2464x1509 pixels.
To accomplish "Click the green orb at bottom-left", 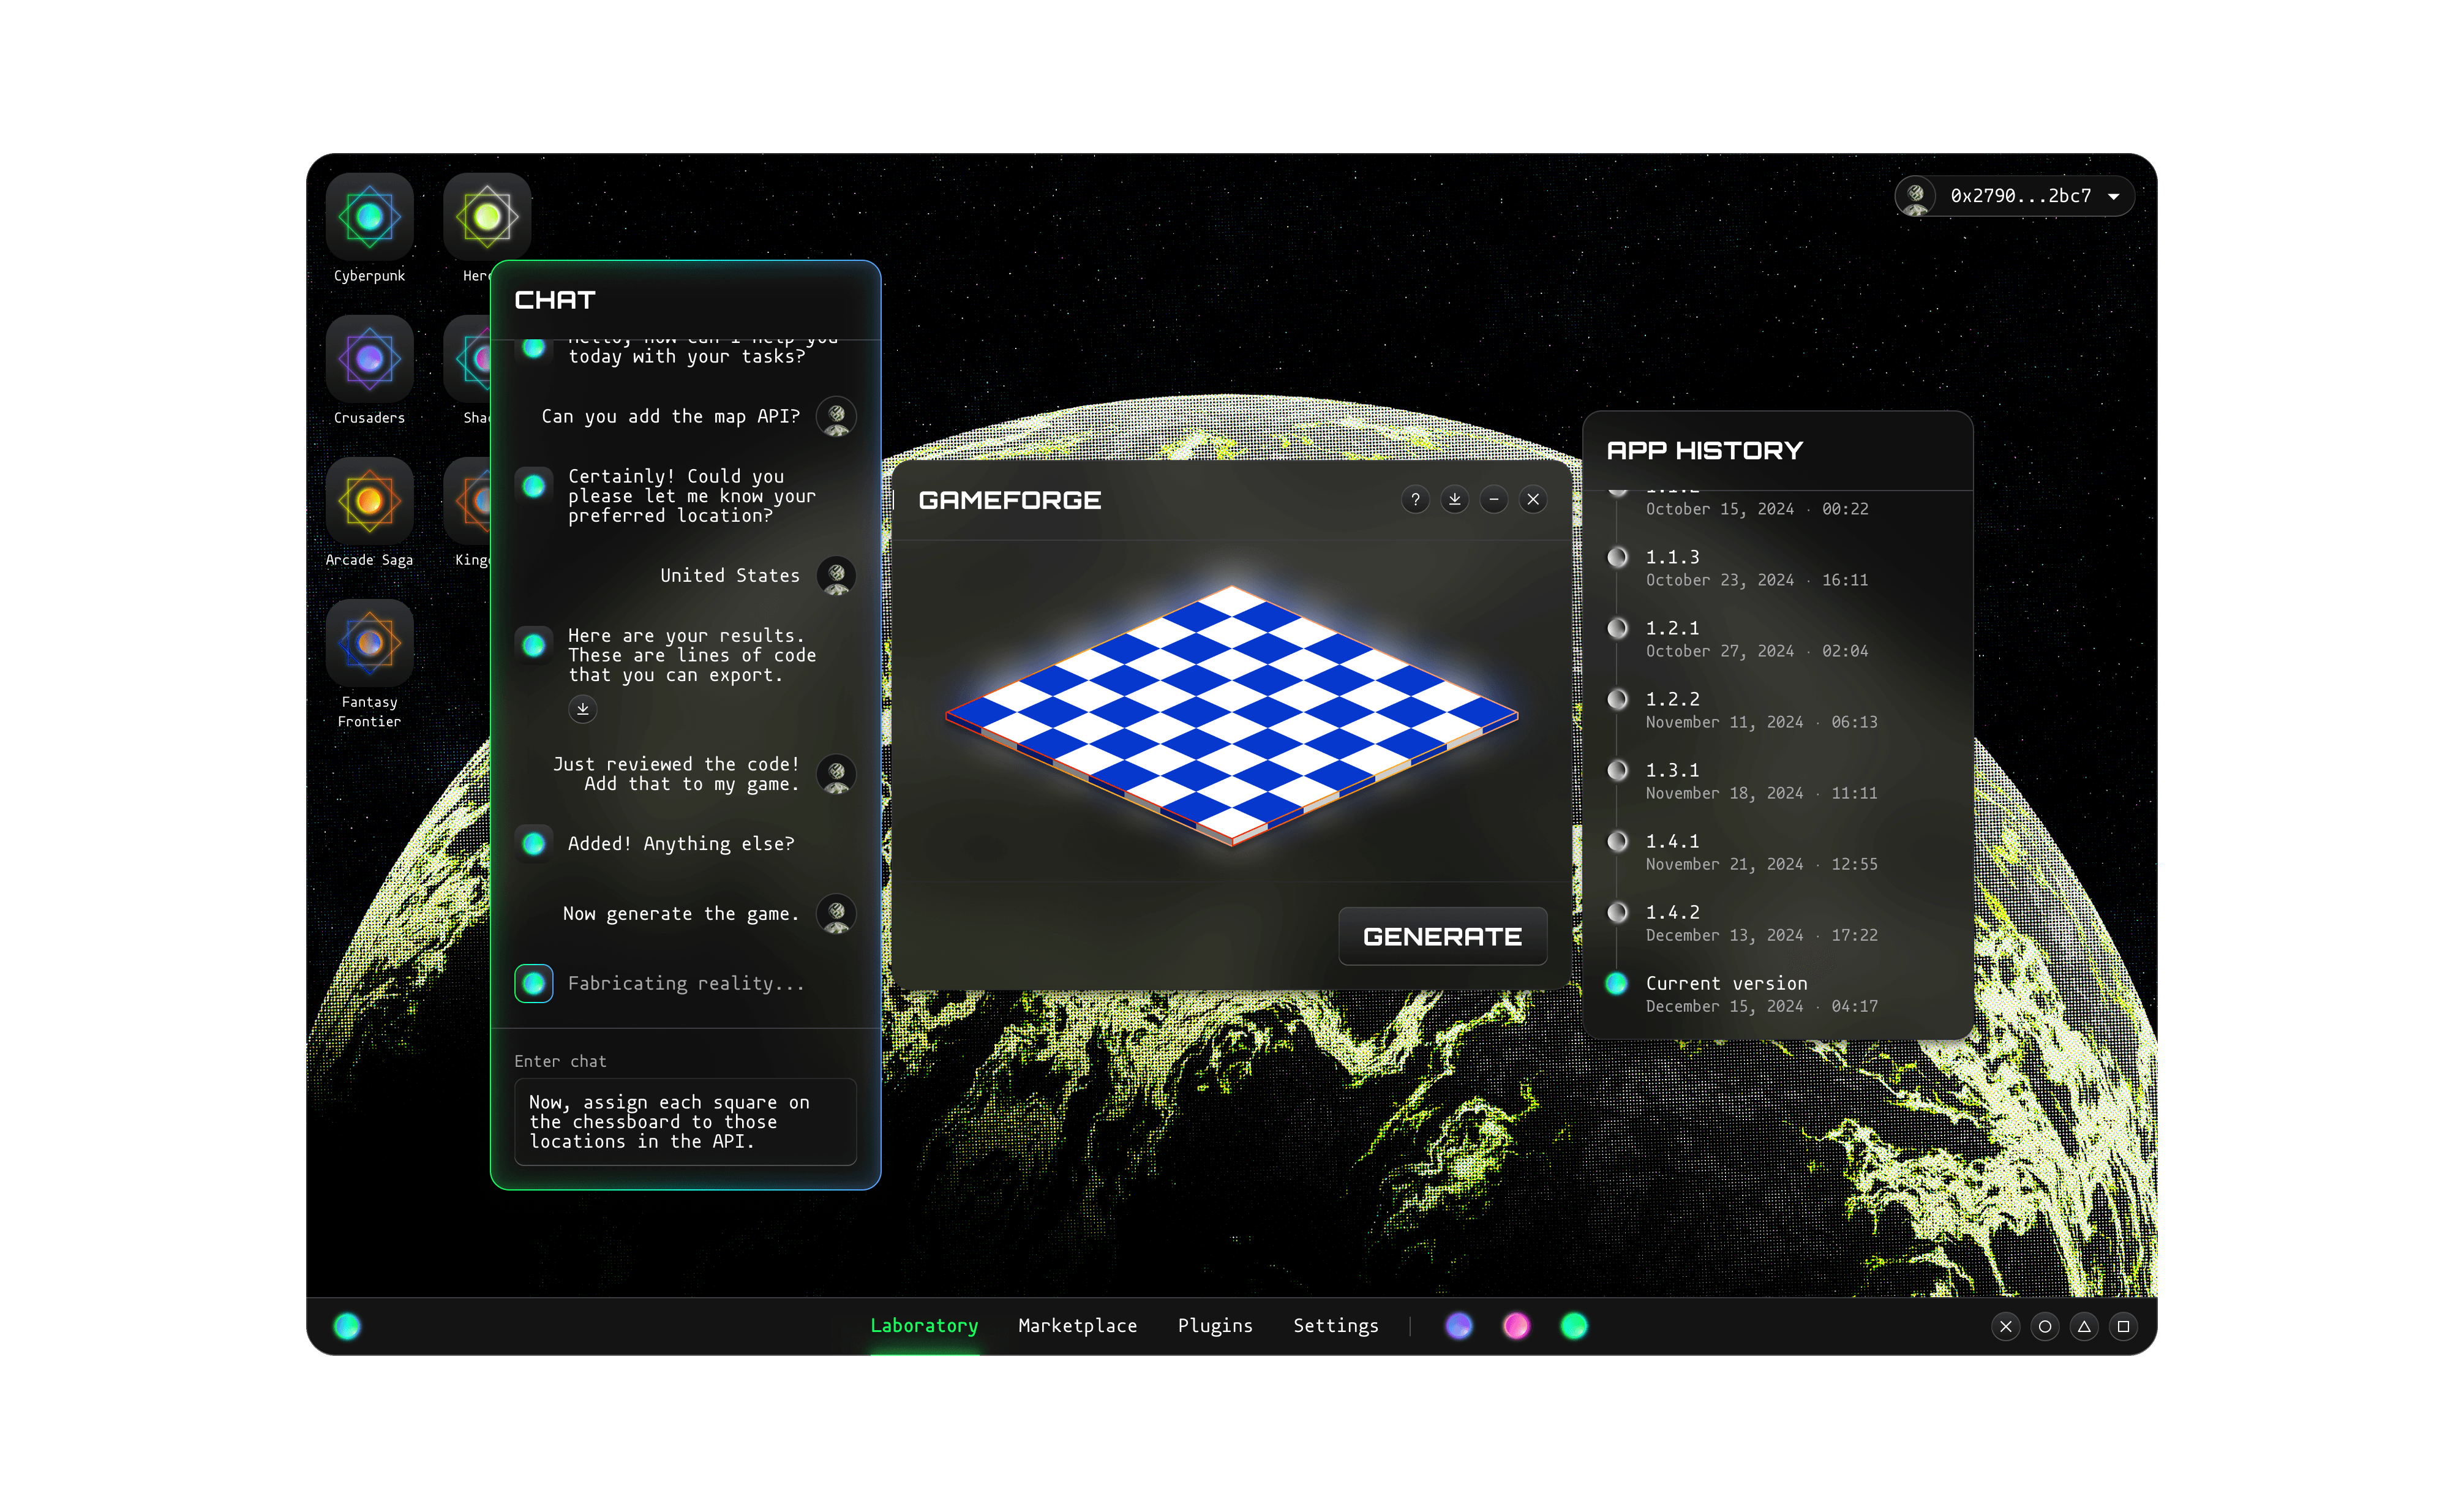I will point(347,1327).
